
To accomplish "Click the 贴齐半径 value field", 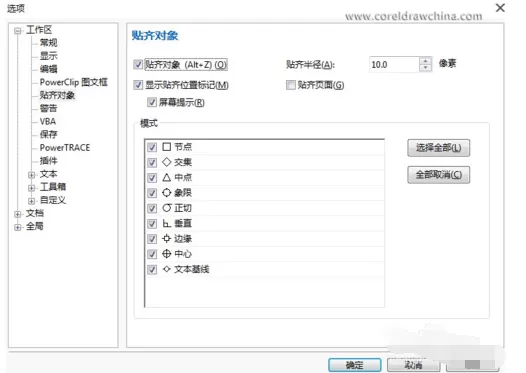I will click(x=394, y=64).
